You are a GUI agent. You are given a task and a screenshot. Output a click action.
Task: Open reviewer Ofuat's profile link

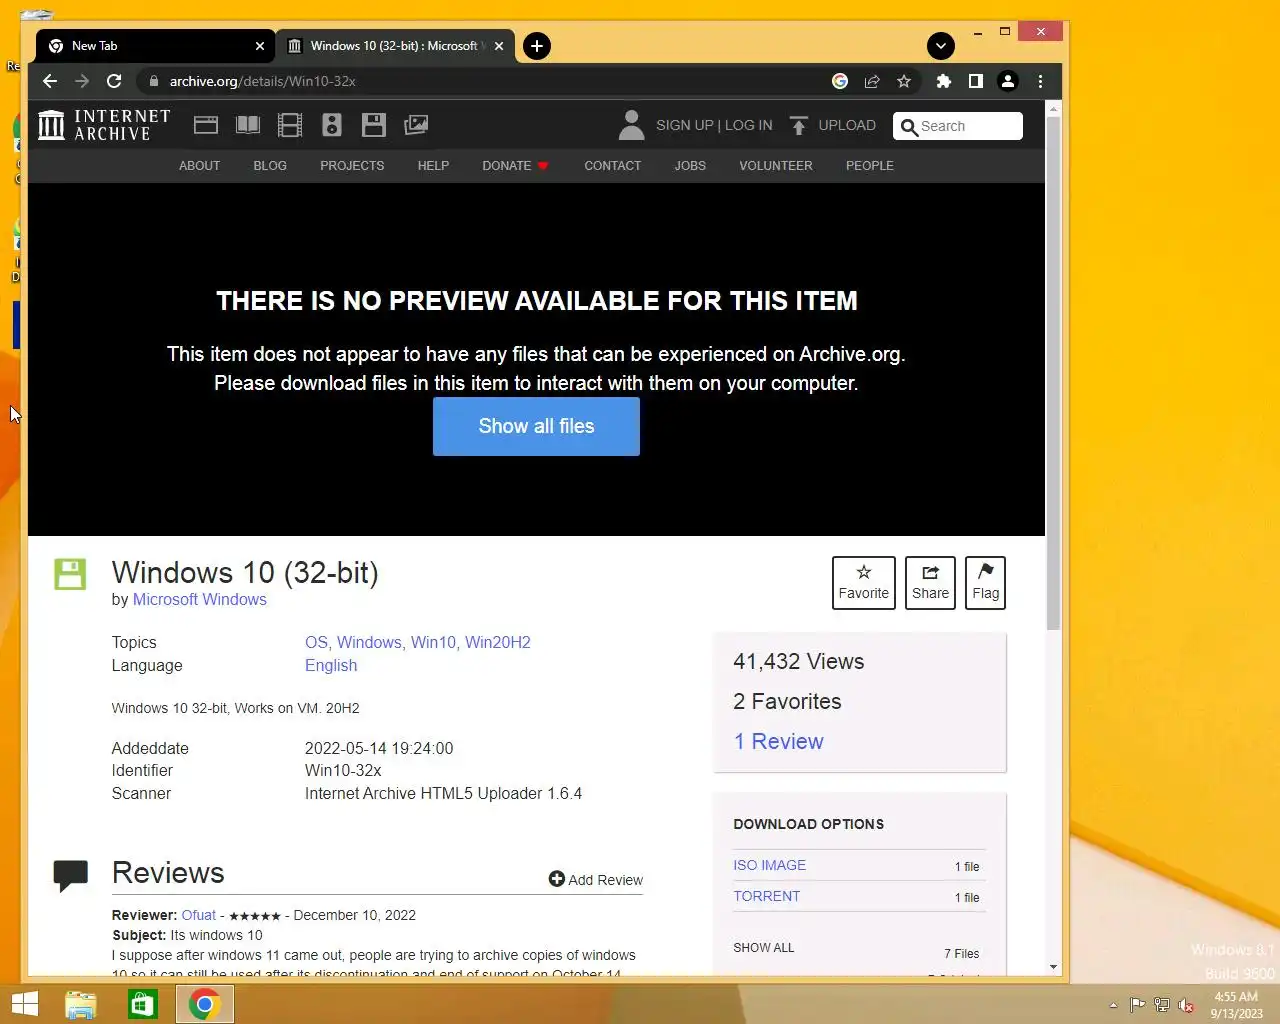[x=199, y=915]
